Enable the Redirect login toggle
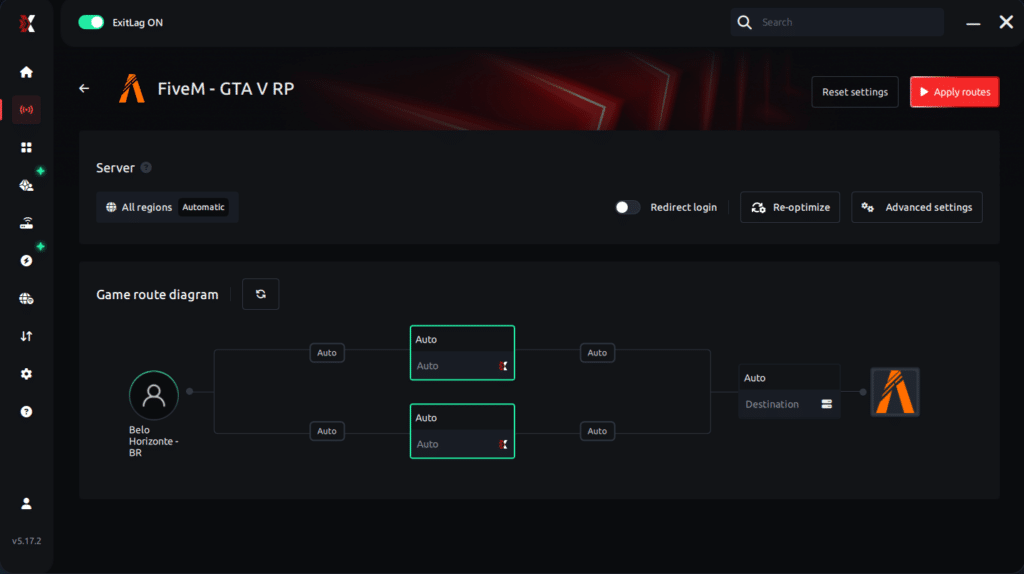 pos(627,207)
